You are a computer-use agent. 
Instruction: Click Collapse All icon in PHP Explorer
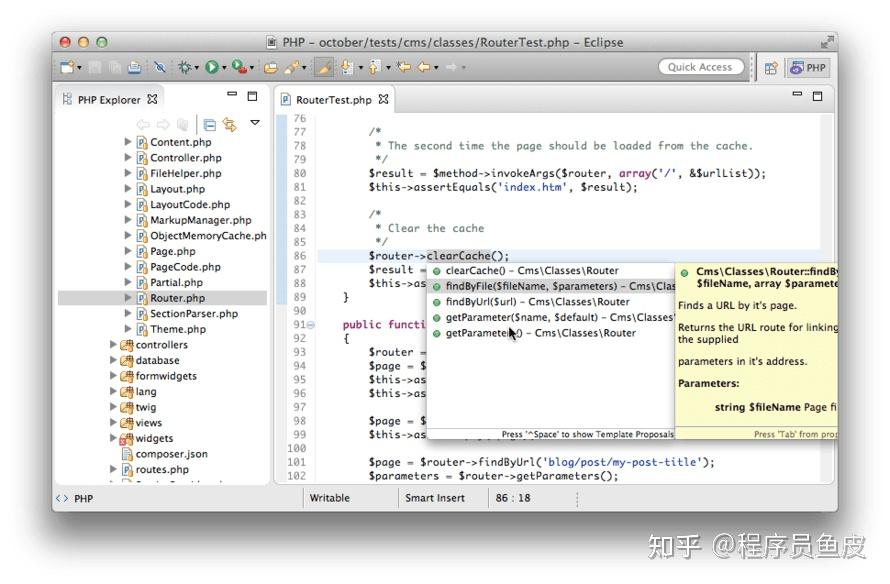pos(210,124)
